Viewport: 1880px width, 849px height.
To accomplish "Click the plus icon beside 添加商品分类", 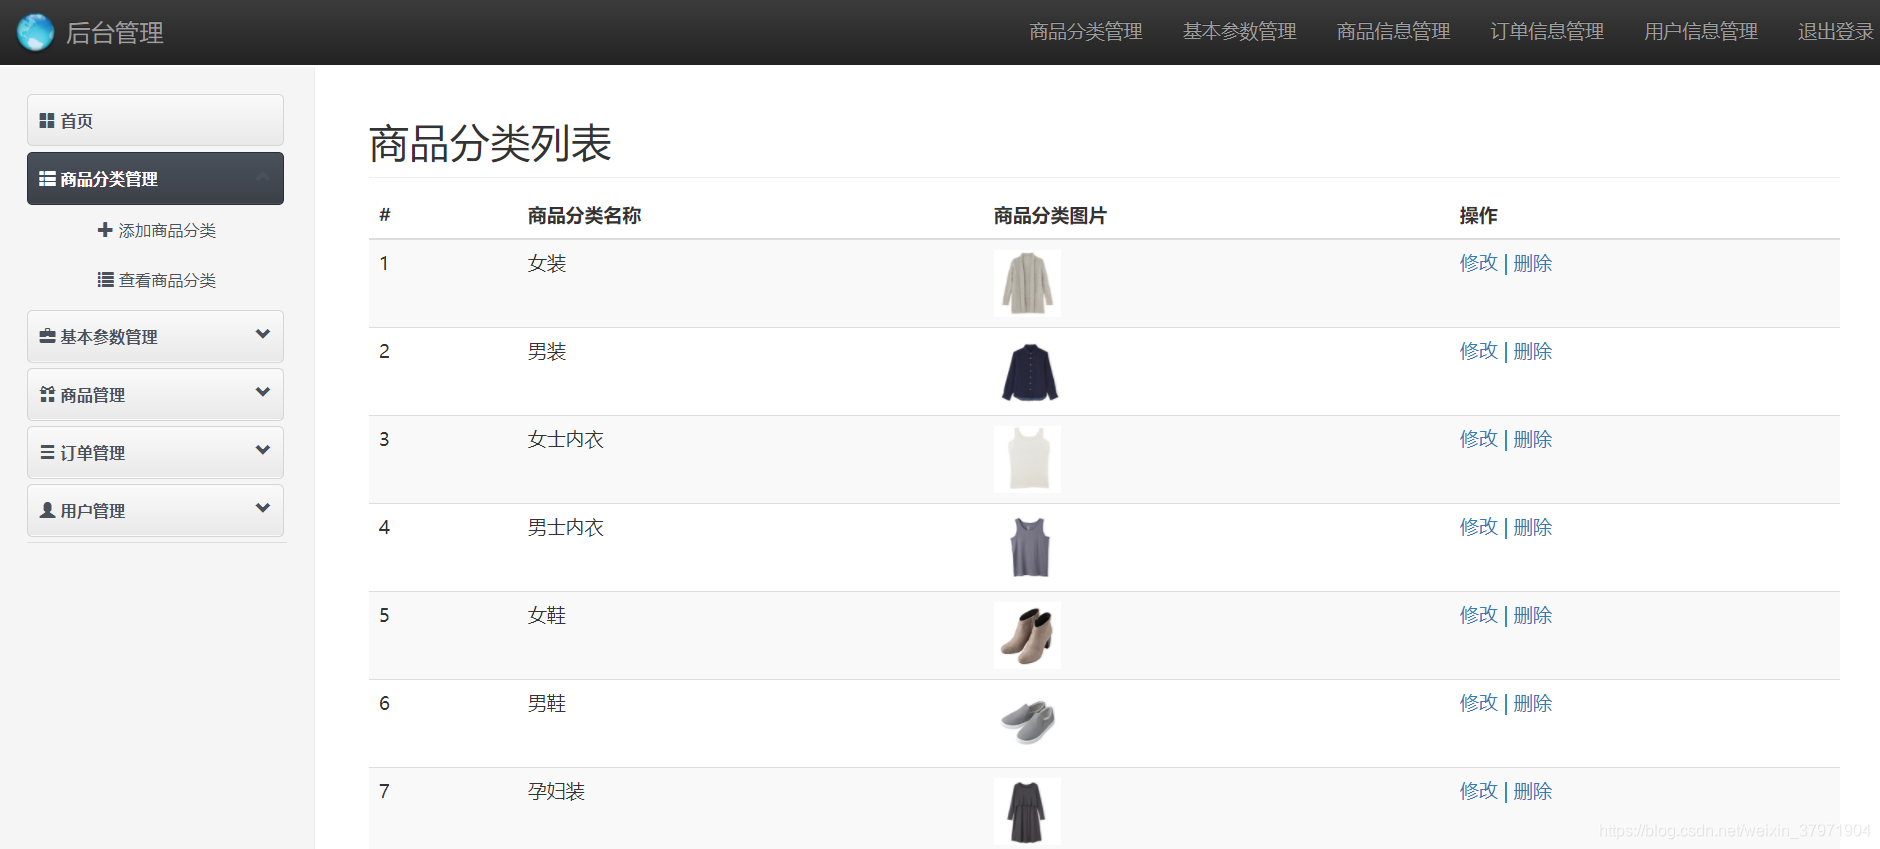I will click(x=105, y=230).
